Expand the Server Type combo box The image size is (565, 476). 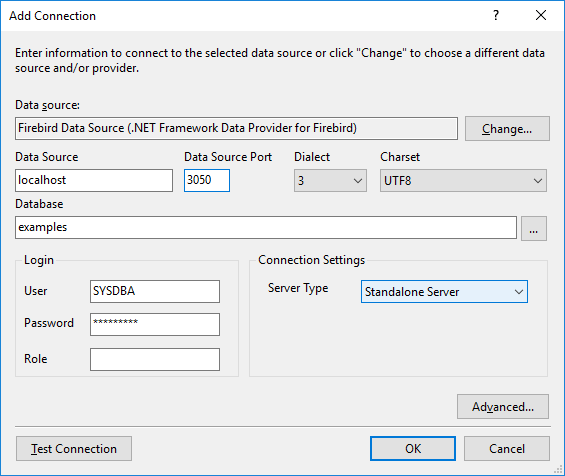tap(444, 292)
